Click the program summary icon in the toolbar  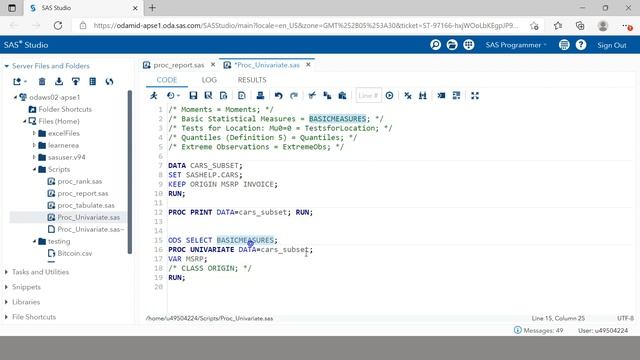(223, 96)
